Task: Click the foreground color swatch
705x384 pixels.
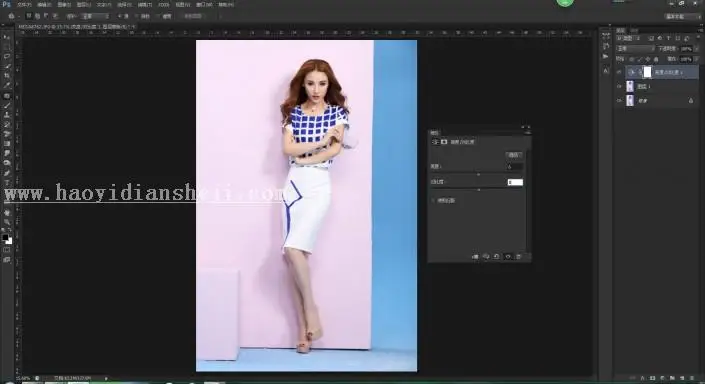Action: [5, 237]
